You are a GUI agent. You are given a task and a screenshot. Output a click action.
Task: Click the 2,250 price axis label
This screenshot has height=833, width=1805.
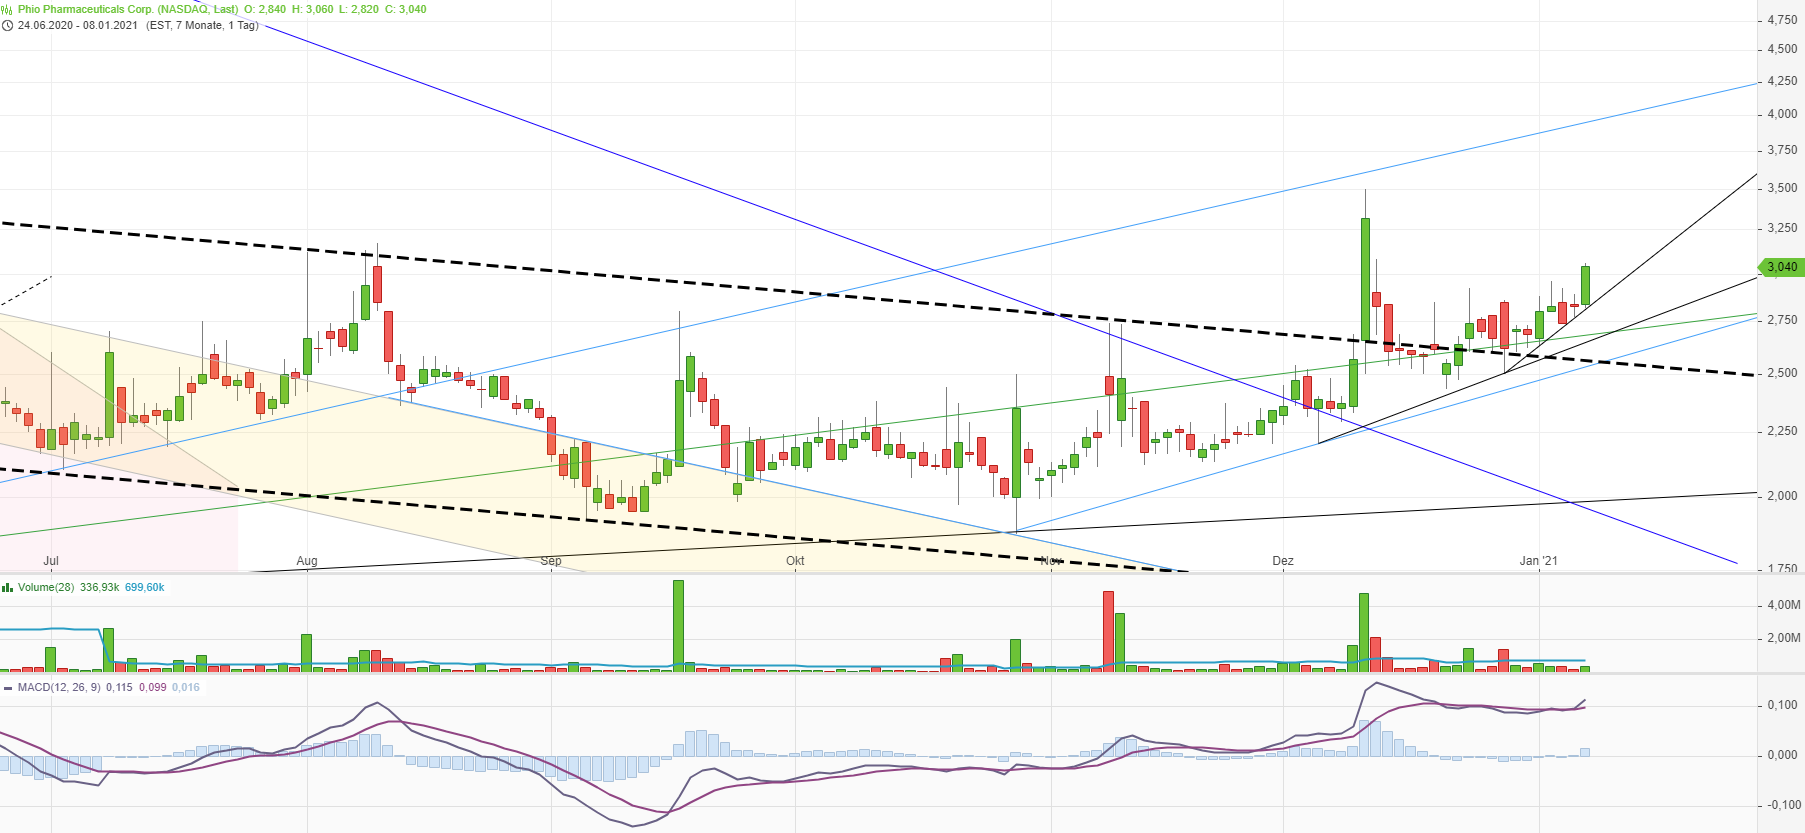pyautogui.click(x=1782, y=431)
